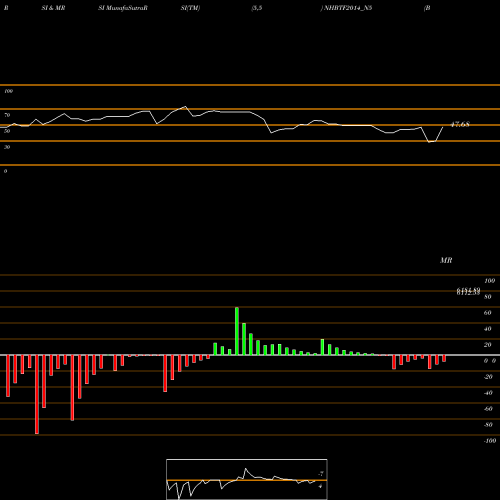Click the MR axis label 20

tap(488, 345)
